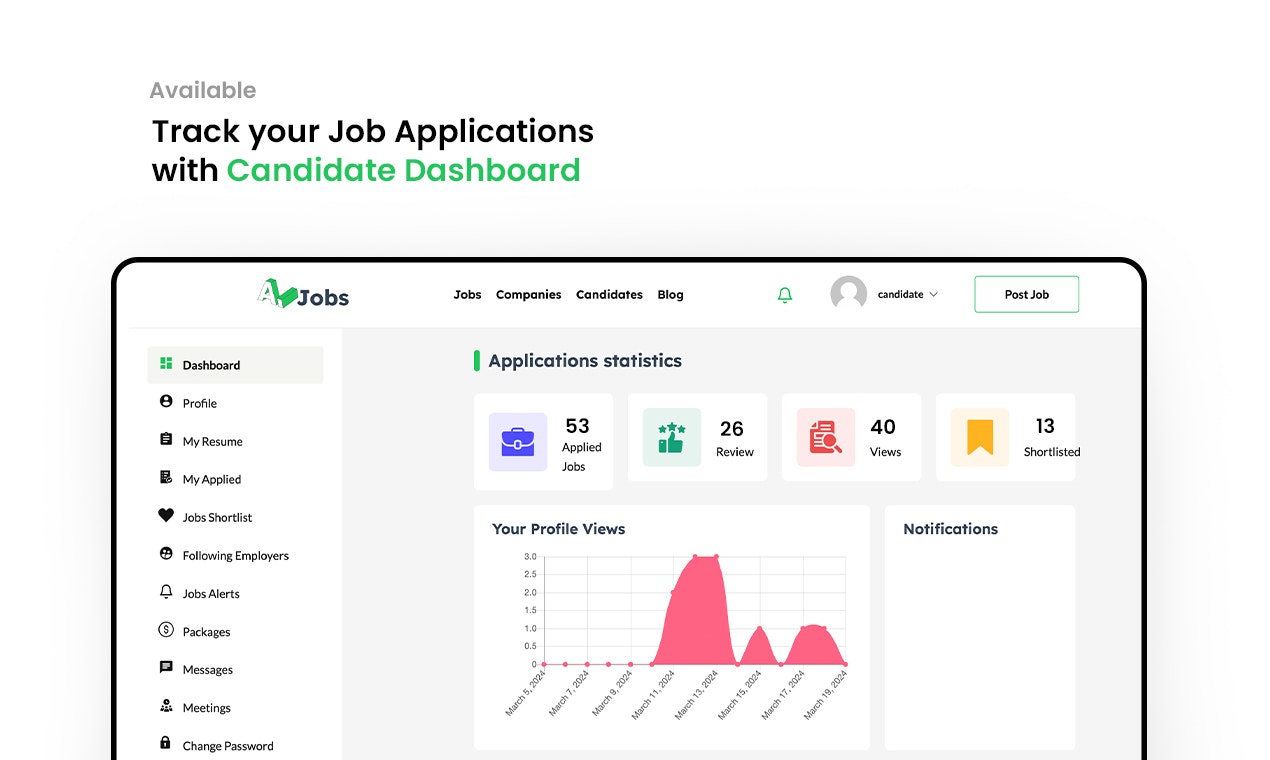The width and height of the screenshot is (1270, 760).
Task: Expand the candidate account dropdown
Action: pyautogui.click(x=908, y=295)
